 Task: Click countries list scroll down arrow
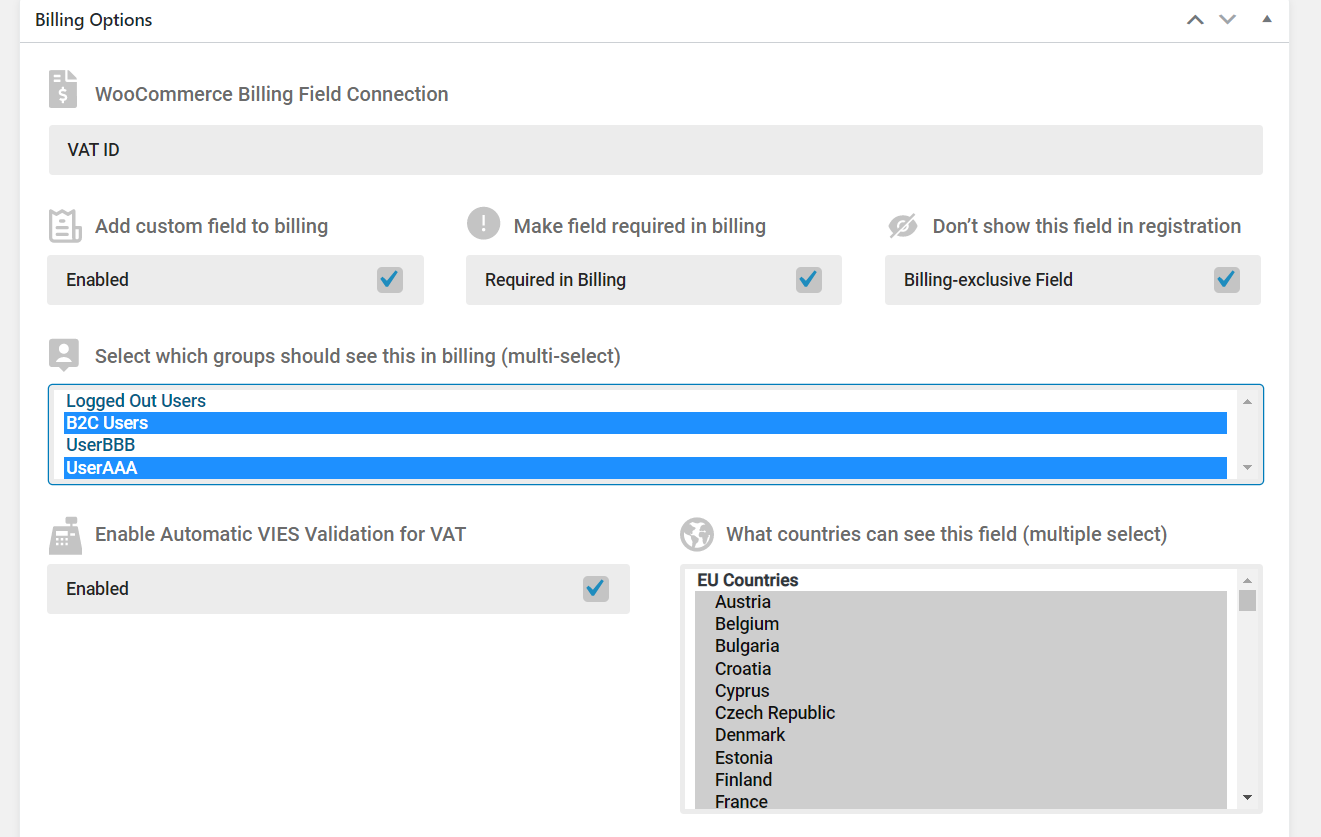1247,797
